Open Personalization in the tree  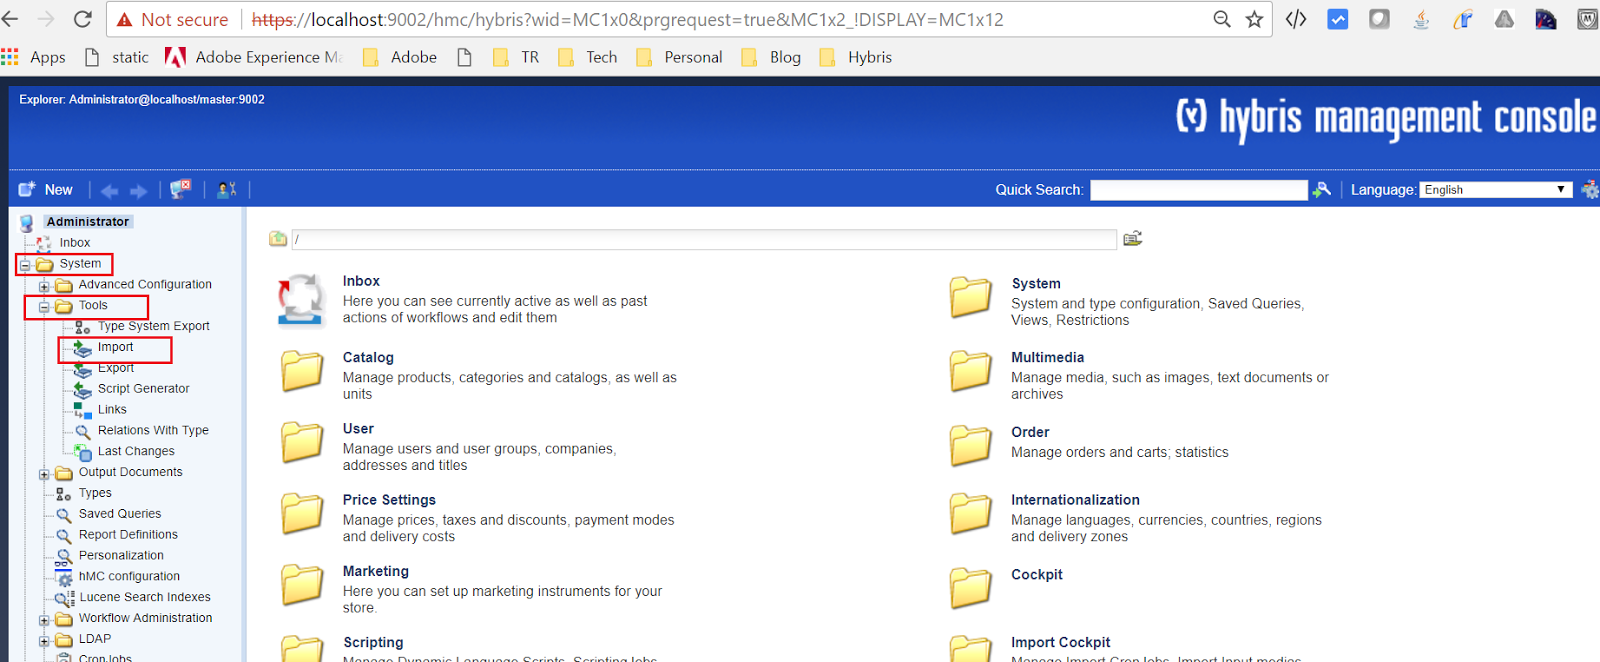click(x=121, y=556)
